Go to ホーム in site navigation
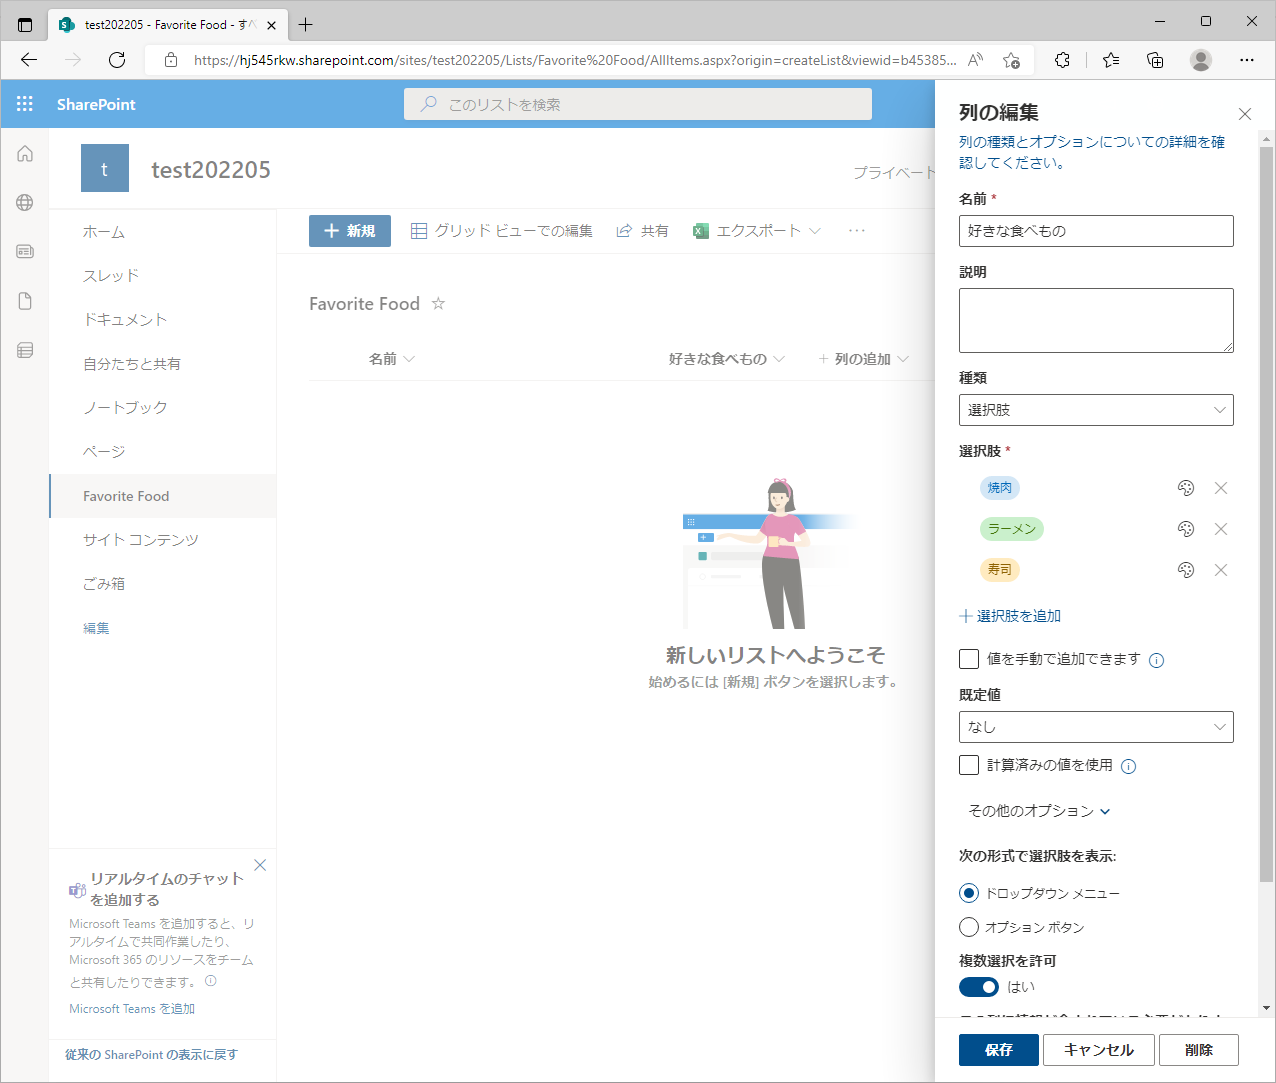 coord(104,232)
